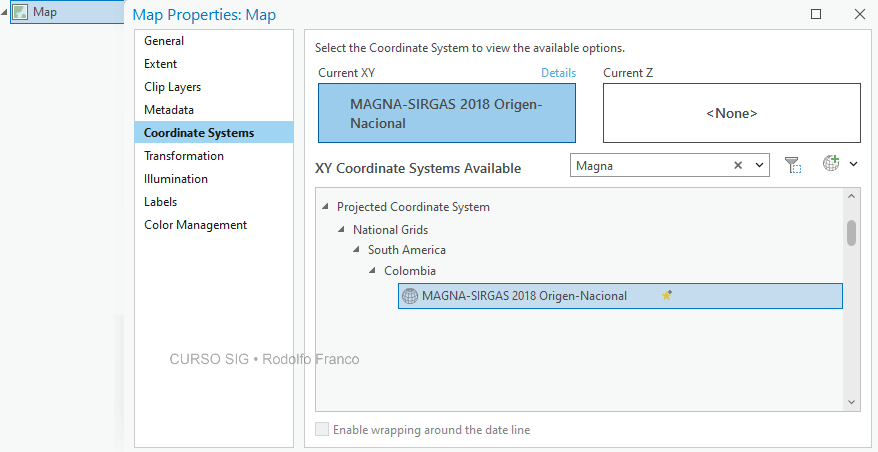Click the Map icon in contents pane
Screen dimensions: 878x452
(x=20, y=12)
